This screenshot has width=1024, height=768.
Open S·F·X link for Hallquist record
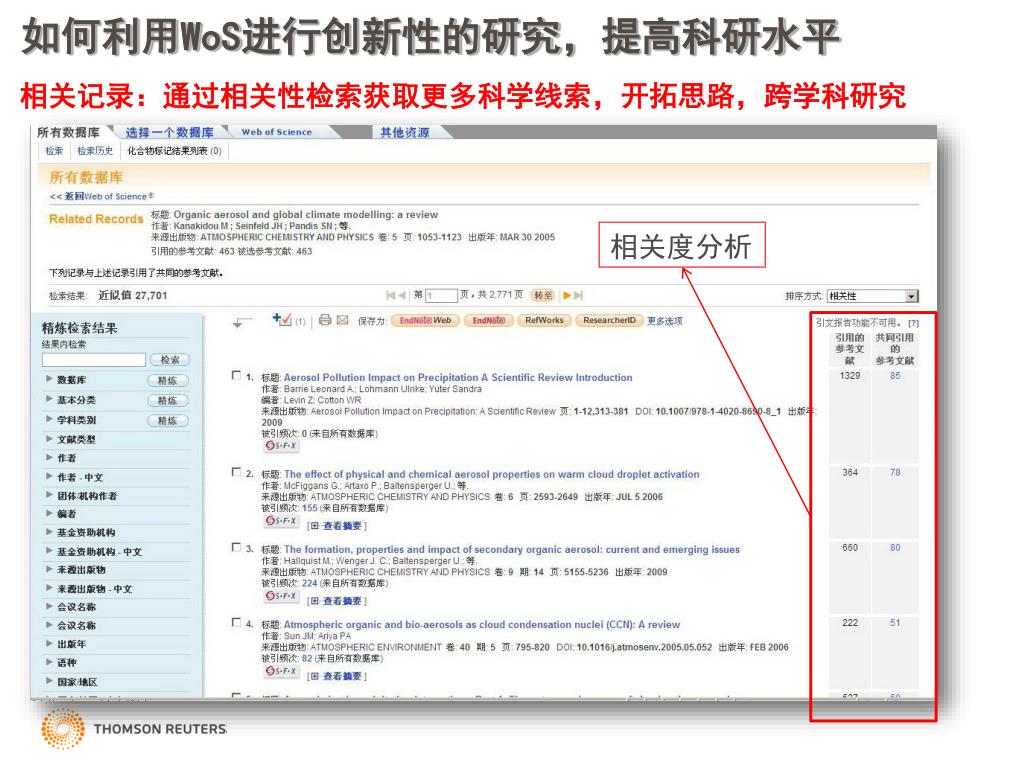coord(281,596)
